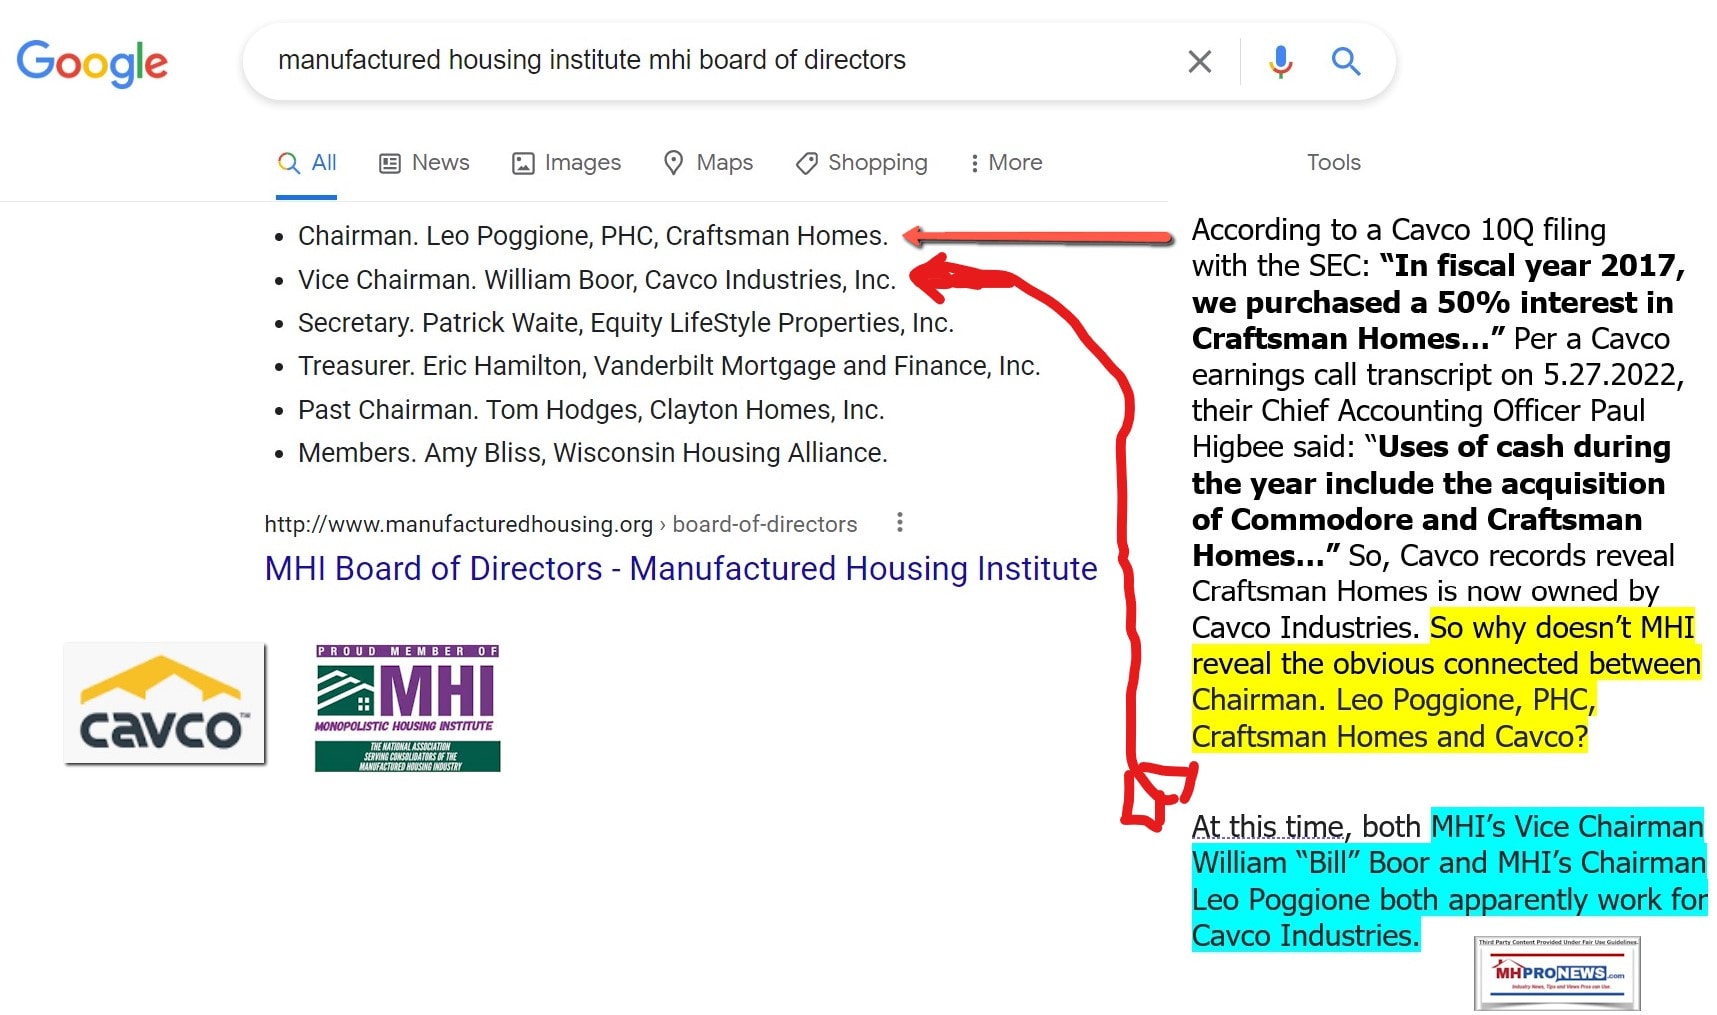Click the MHProNews logo thumbnail

(x=1557, y=973)
